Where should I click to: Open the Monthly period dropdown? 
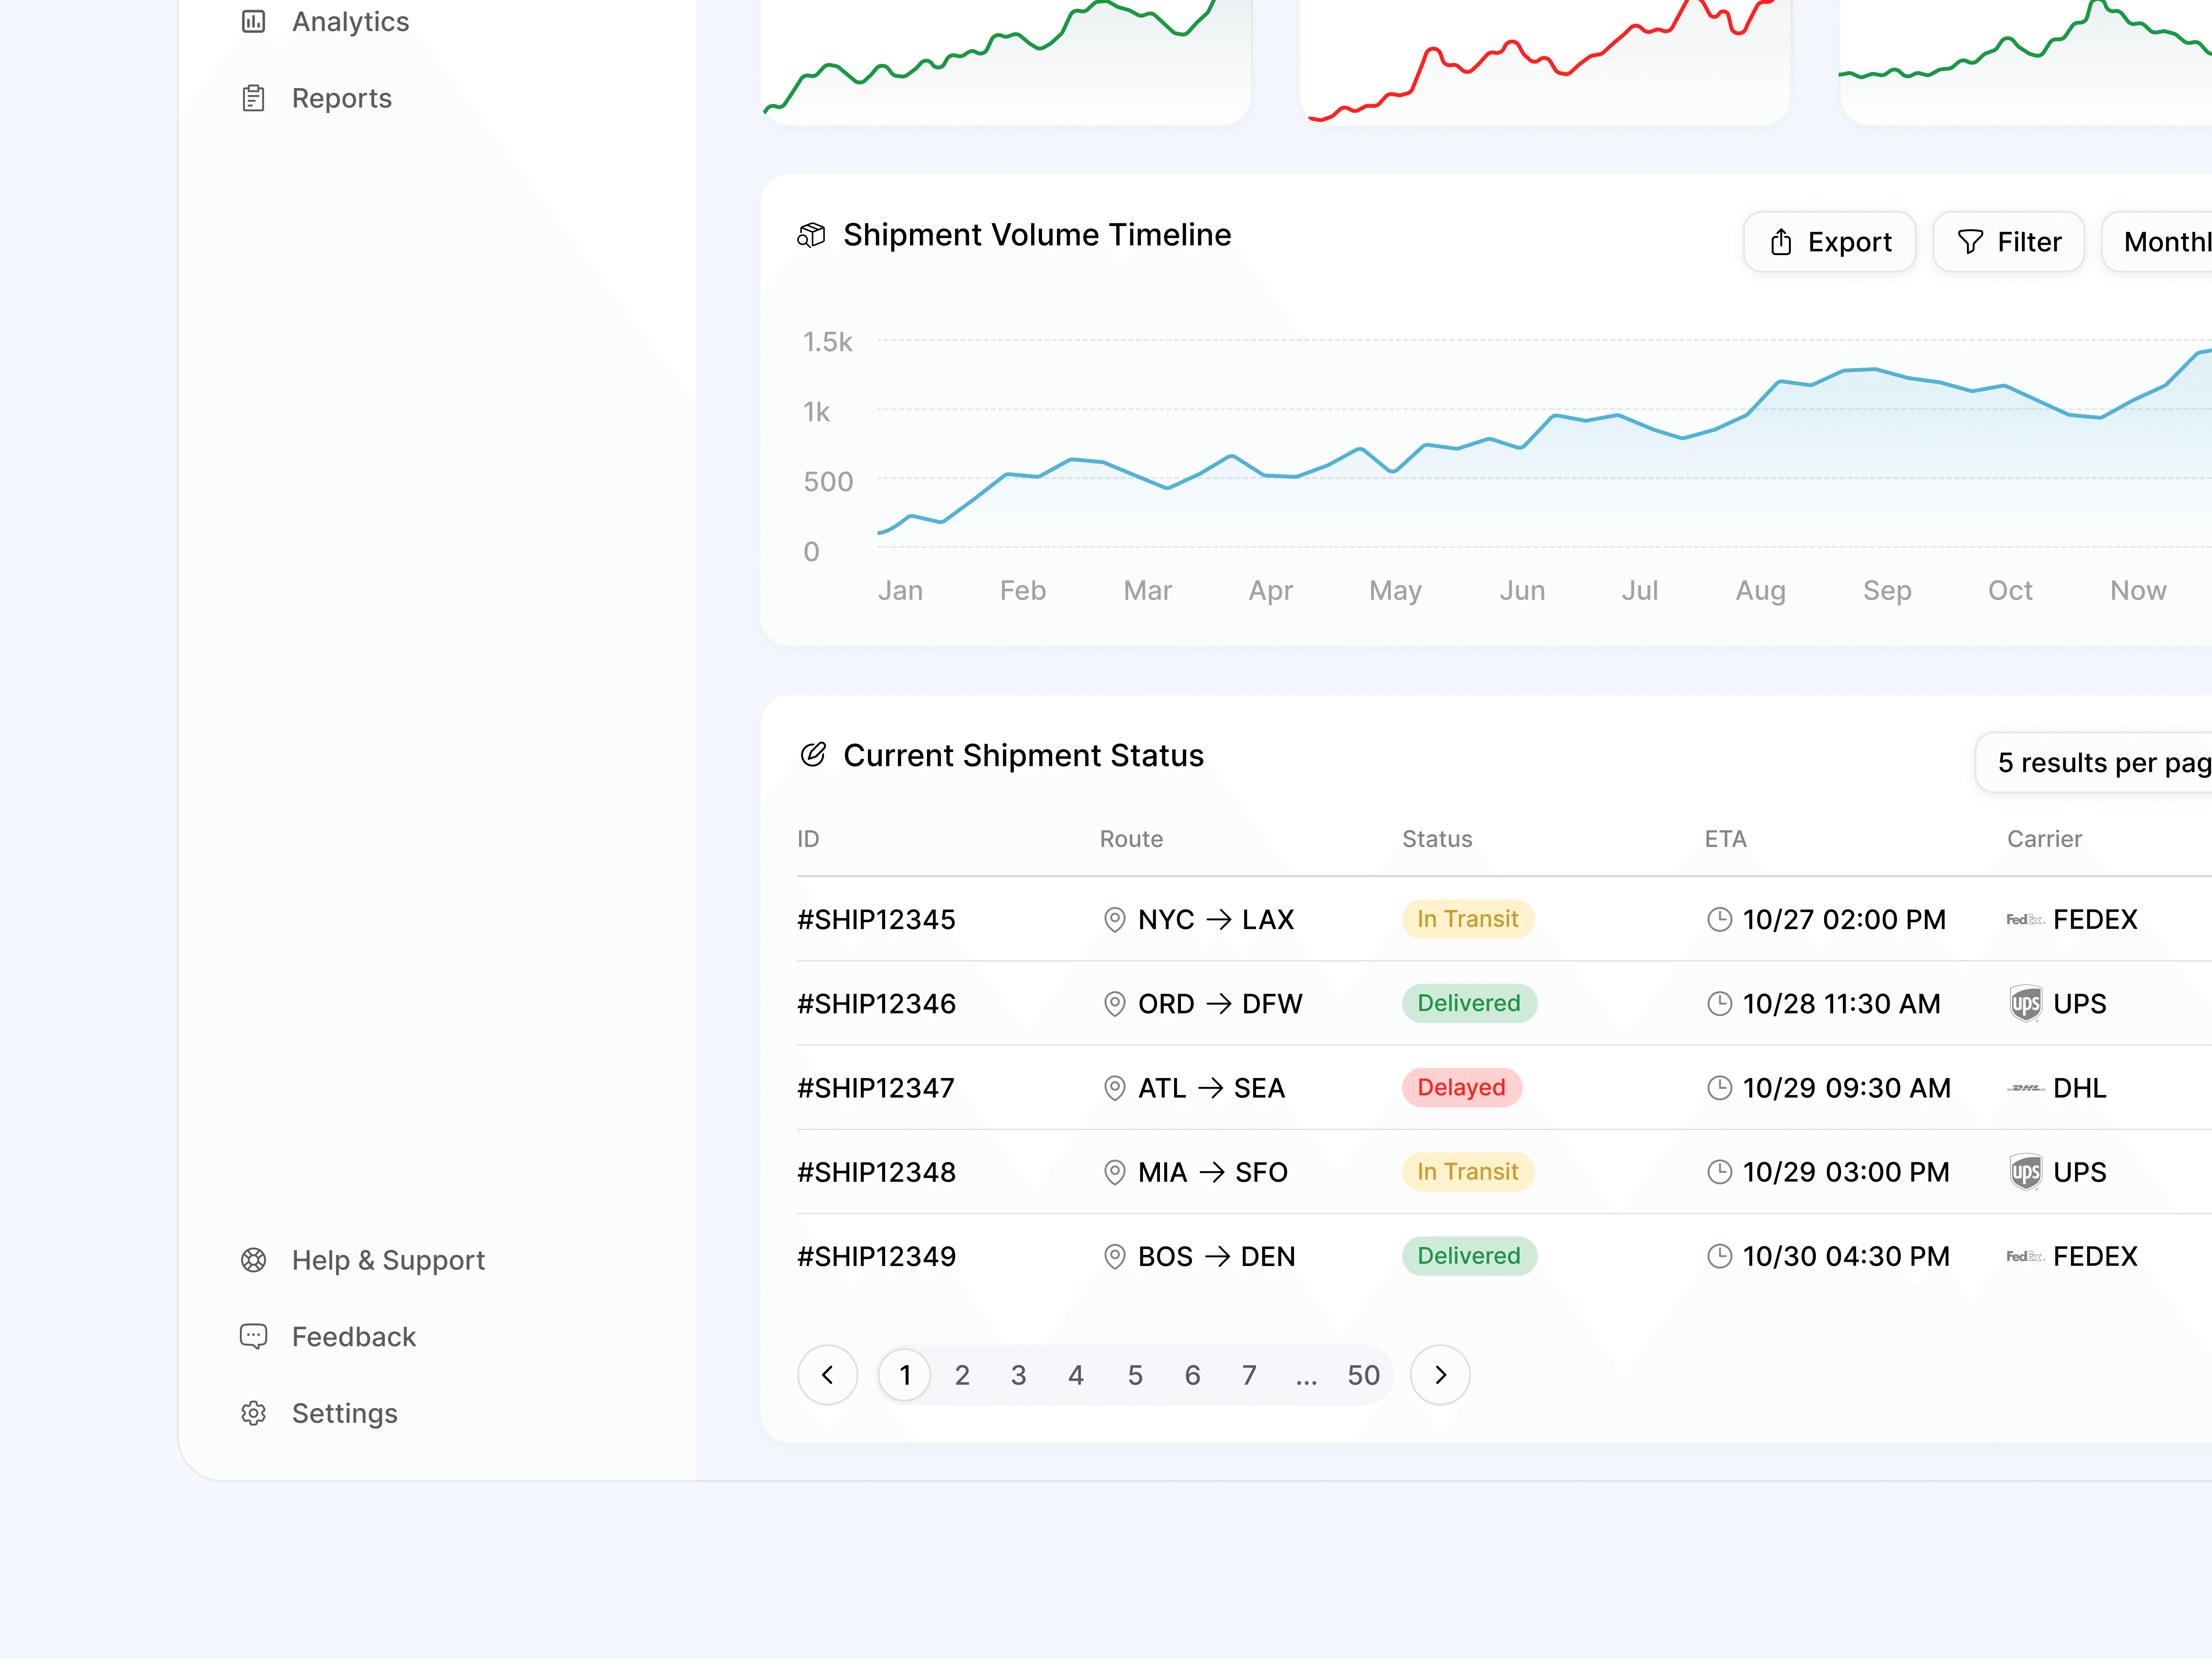coord(2160,242)
